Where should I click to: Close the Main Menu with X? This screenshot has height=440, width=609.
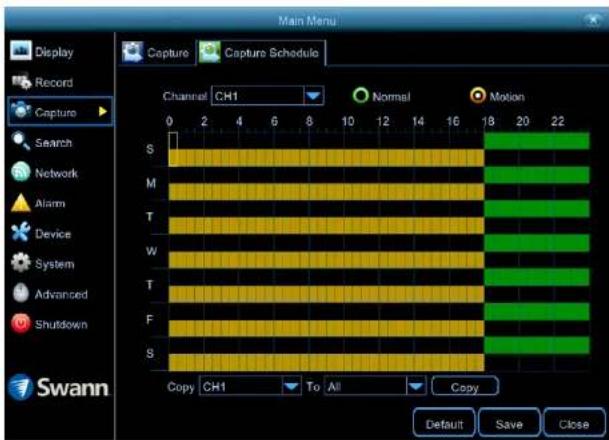pyautogui.click(x=593, y=19)
